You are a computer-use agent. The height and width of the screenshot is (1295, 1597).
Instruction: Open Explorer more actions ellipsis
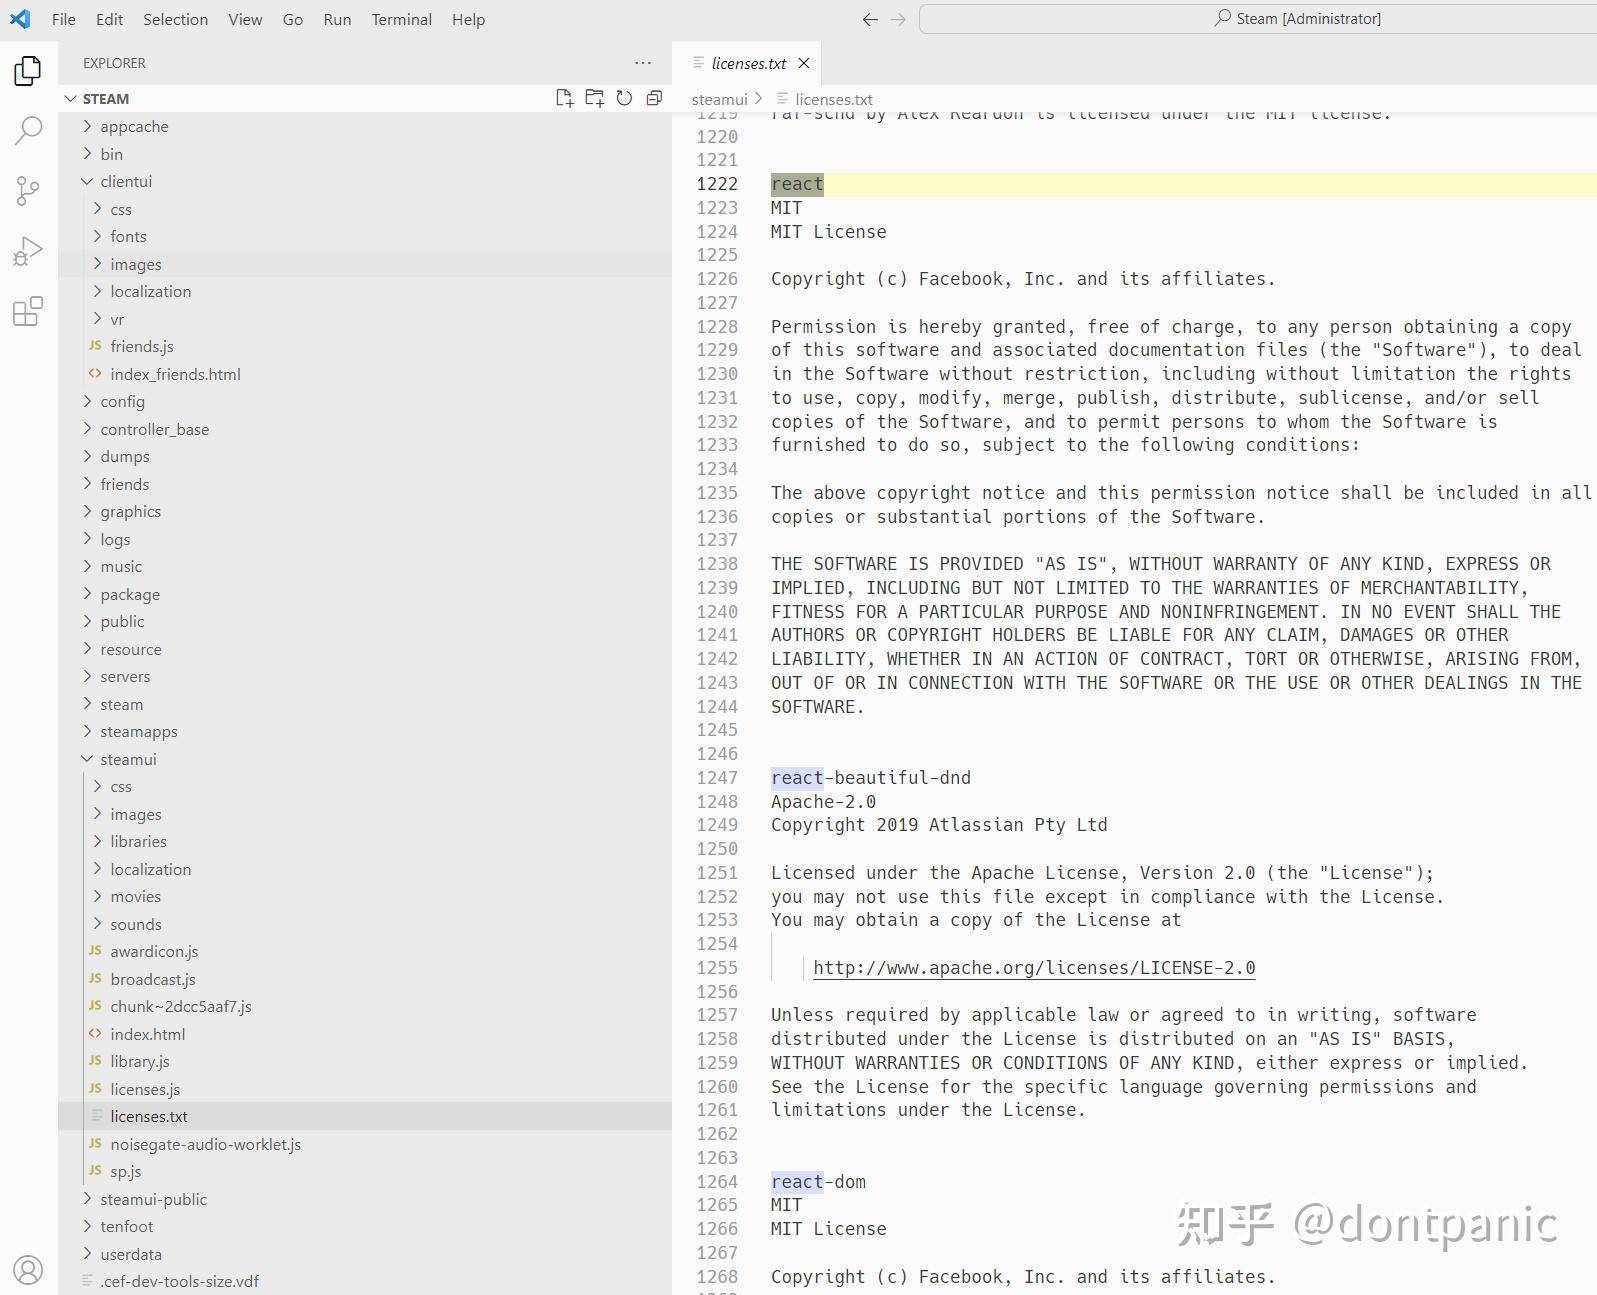pos(643,63)
